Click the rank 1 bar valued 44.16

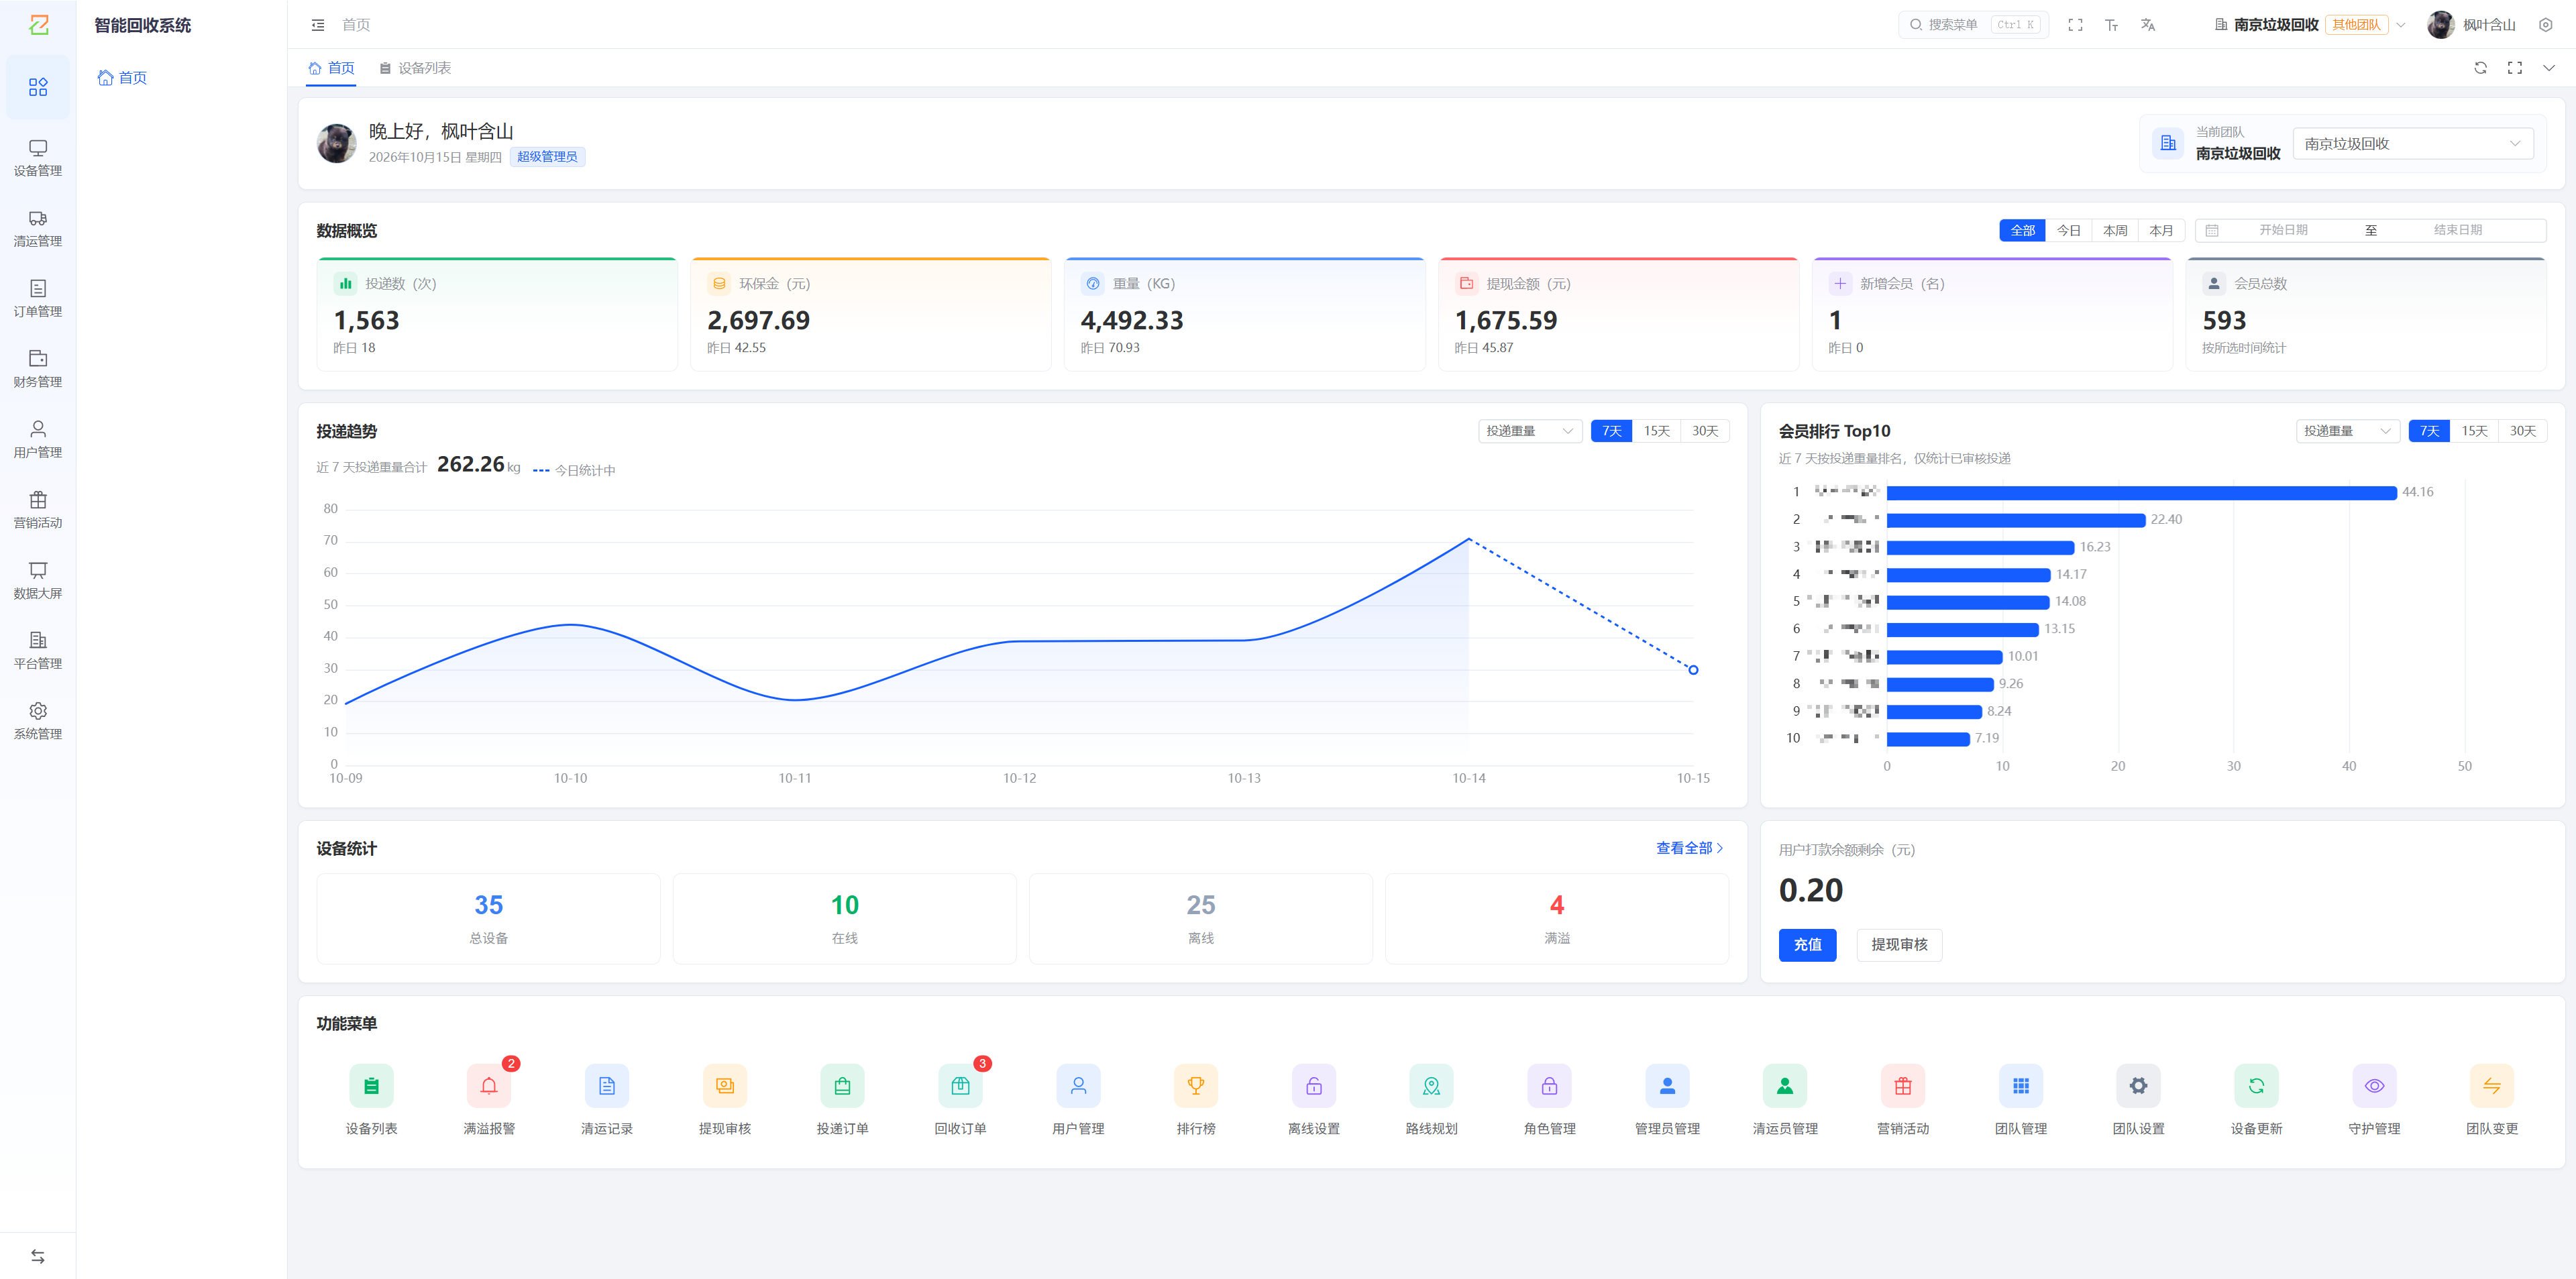click(2141, 492)
